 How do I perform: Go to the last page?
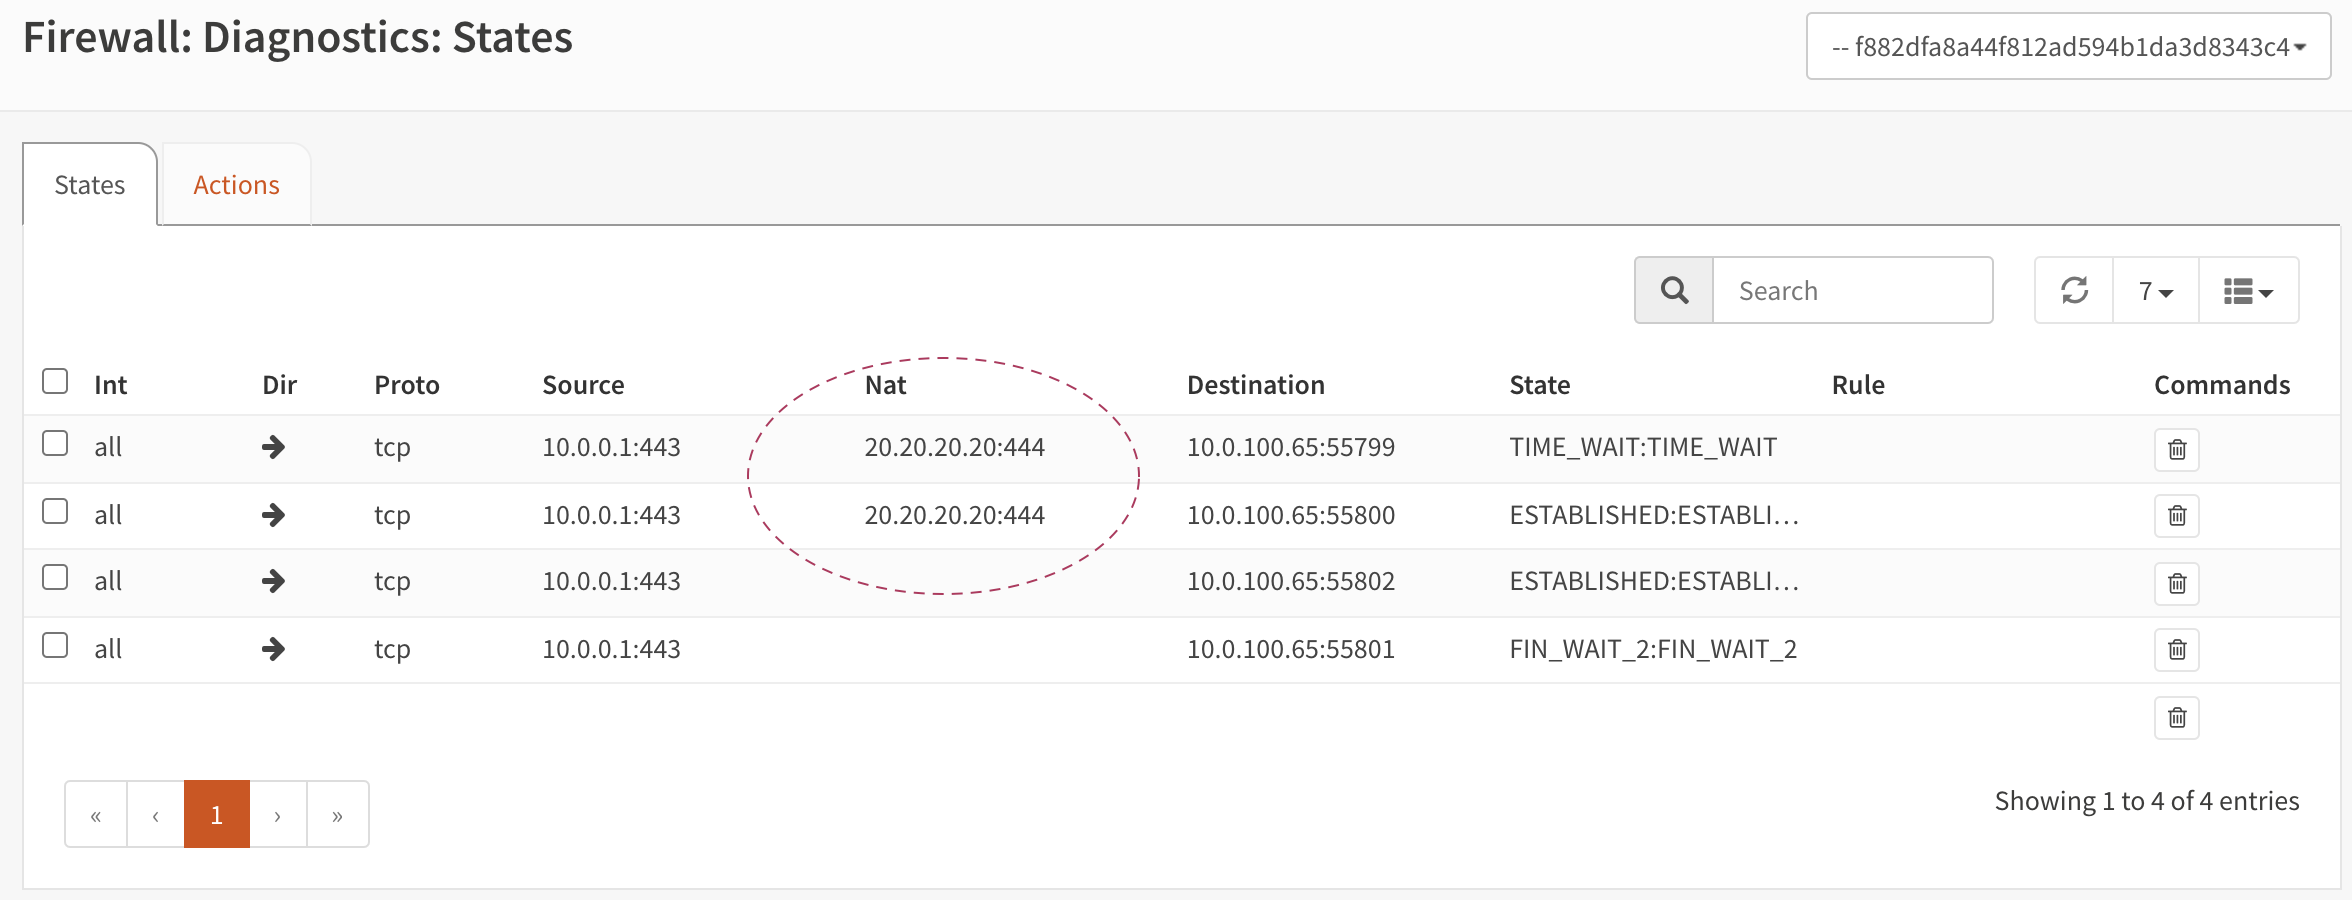[338, 815]
